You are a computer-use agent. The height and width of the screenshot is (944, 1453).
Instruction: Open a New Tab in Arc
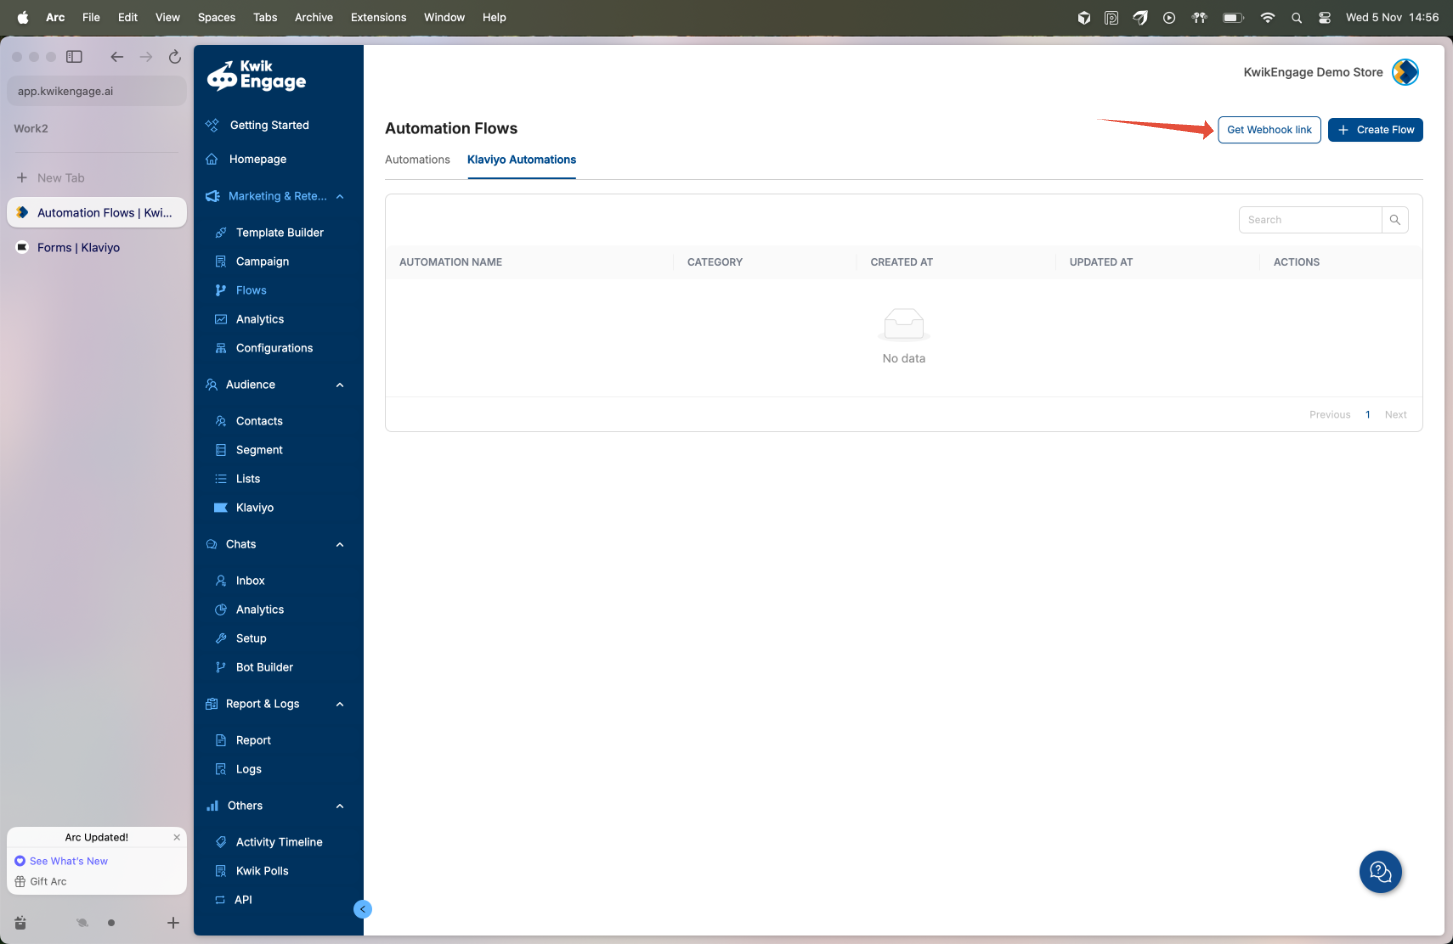(x=97, y=178)
